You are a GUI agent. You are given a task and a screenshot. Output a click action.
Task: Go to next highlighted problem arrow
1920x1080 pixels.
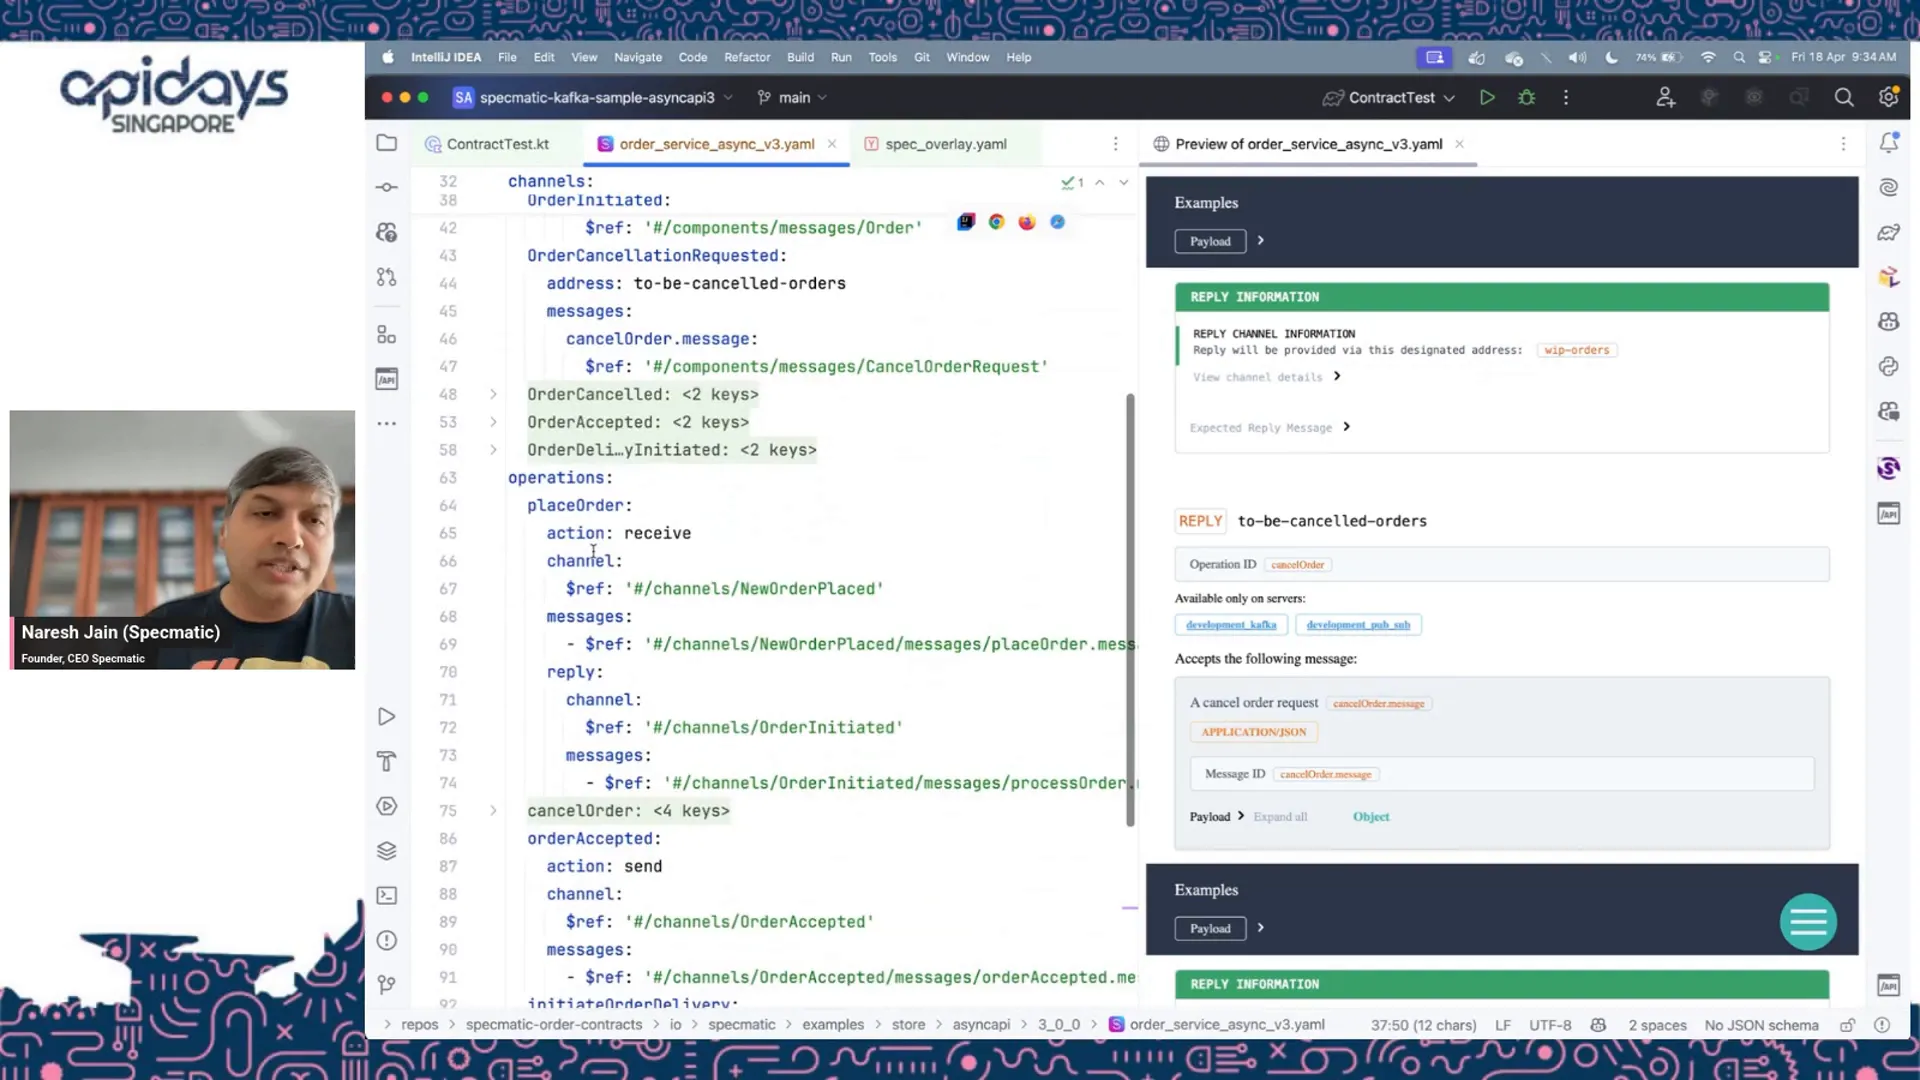[x=1124, y=182]
